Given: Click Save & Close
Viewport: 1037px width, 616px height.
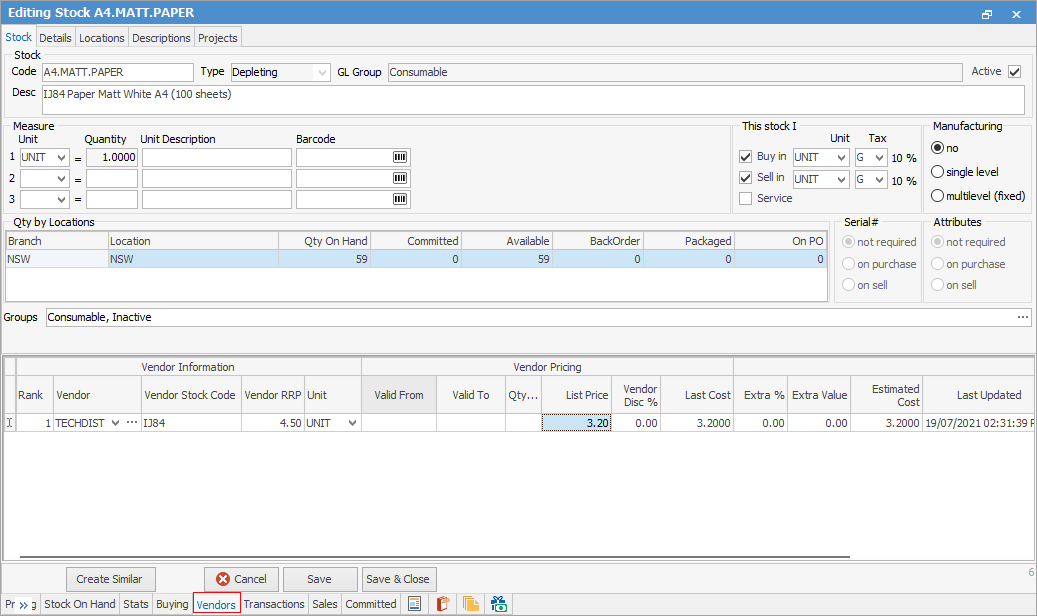Looking at the screenshot, I should pyautogui.click(x=398, y=579).
